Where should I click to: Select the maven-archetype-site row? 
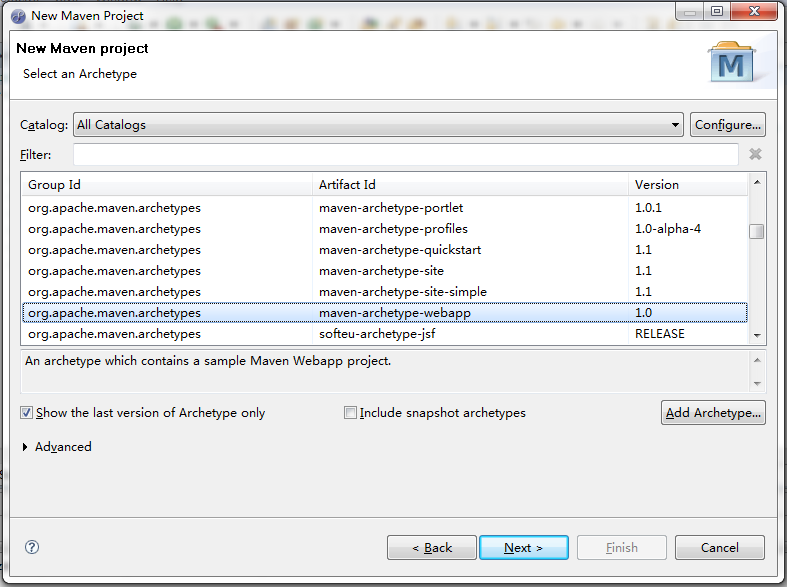coord(385,271)
